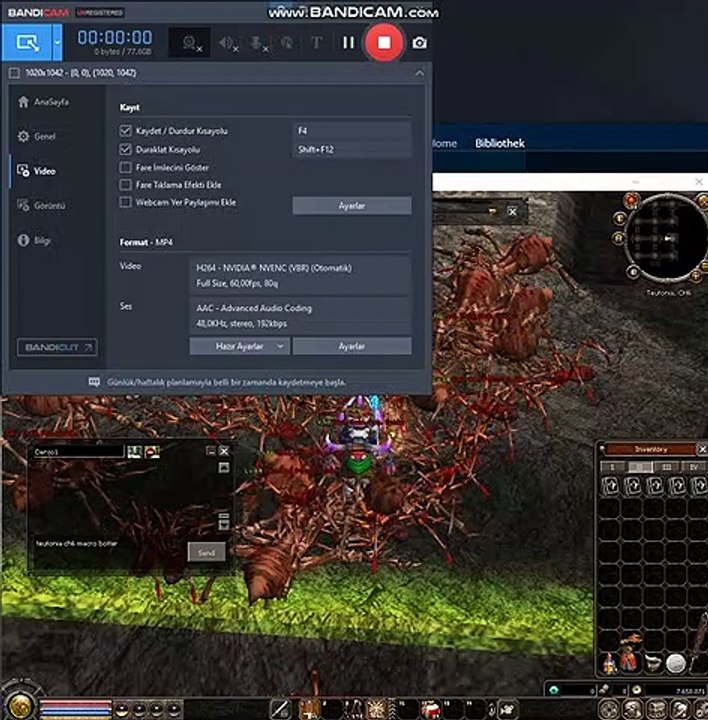Open AnaSayfa in the Bandicam sidebar

coord(43,102)
